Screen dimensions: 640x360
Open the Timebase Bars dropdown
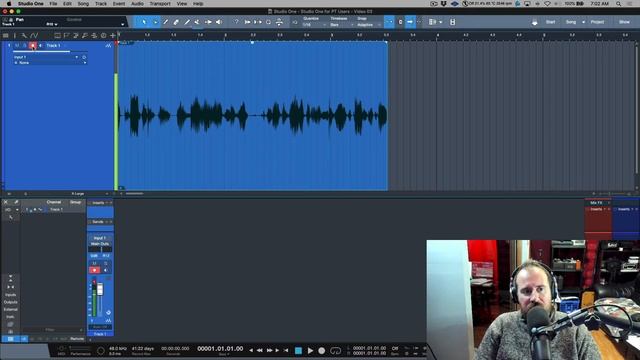[x=342, y=25]
